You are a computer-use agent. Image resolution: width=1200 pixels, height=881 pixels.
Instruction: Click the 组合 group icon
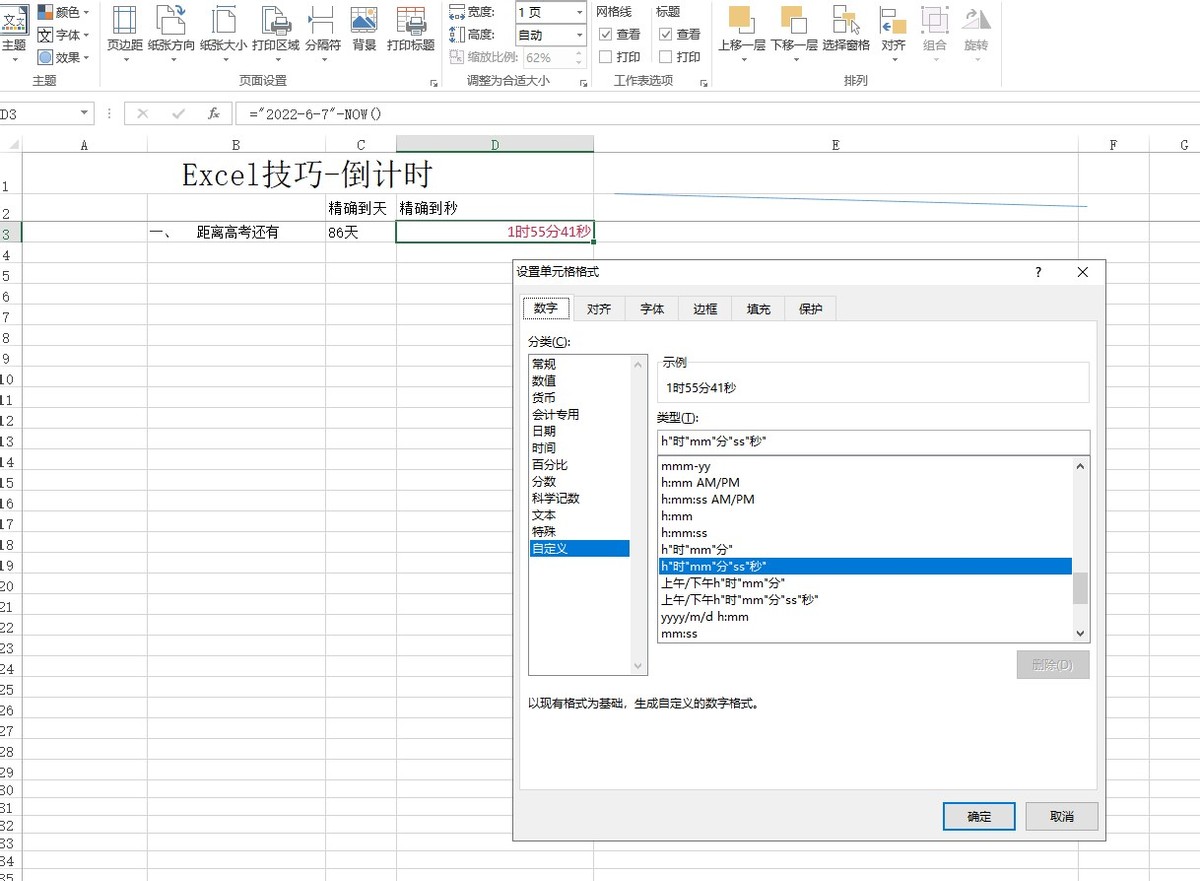click(x=935, y=20)
